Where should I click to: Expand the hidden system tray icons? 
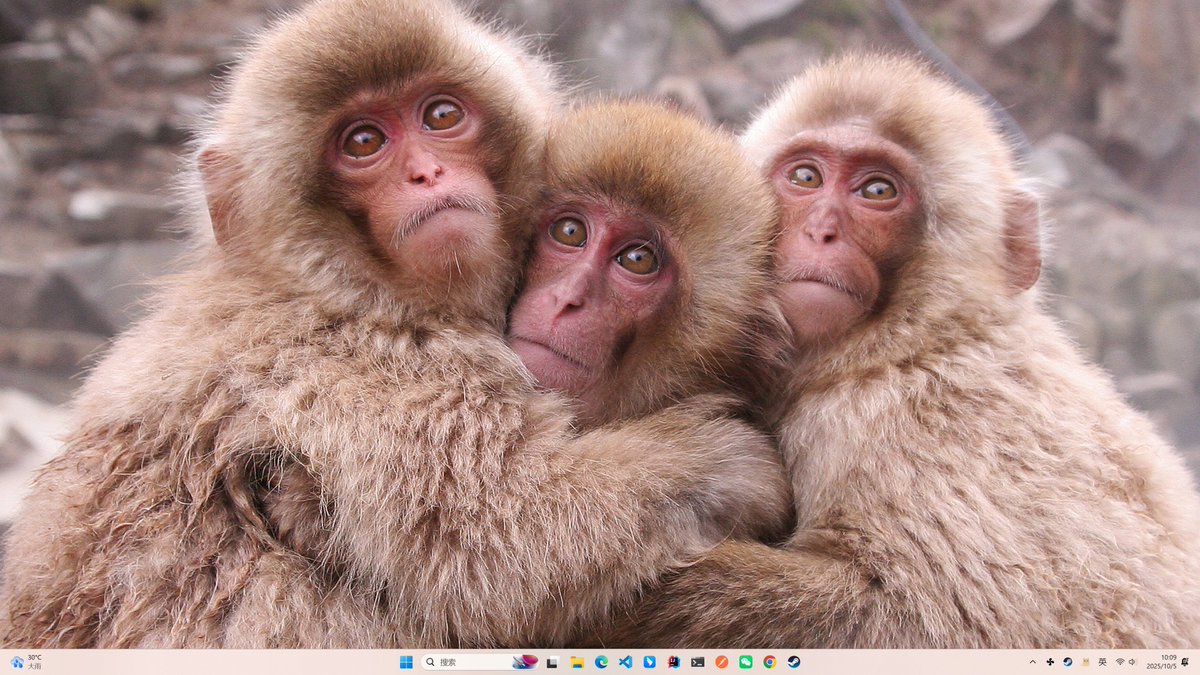point(1033,662)
